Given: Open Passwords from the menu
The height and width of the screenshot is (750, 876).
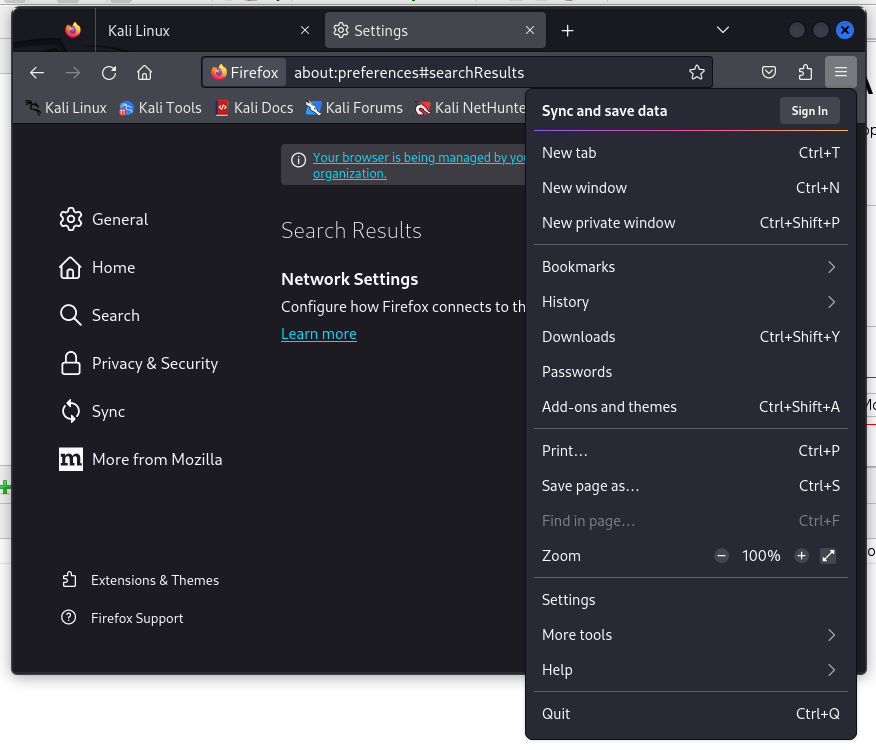Looking at the screenshot, I should coord(691,372).
